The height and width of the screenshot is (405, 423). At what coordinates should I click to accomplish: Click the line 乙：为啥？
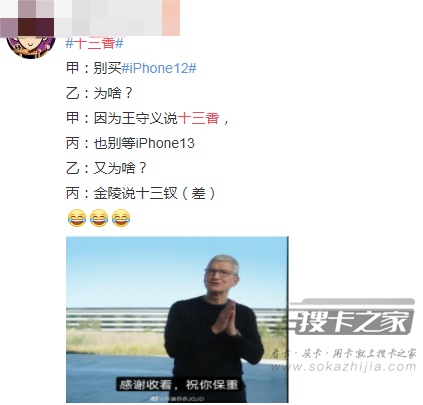99,93
